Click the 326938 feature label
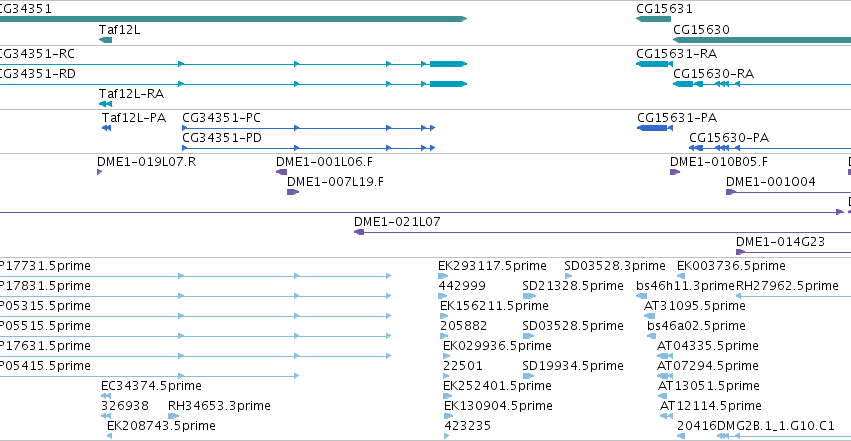Image resolution: width=851 pixels, height=441 pixels. [125, 406]
